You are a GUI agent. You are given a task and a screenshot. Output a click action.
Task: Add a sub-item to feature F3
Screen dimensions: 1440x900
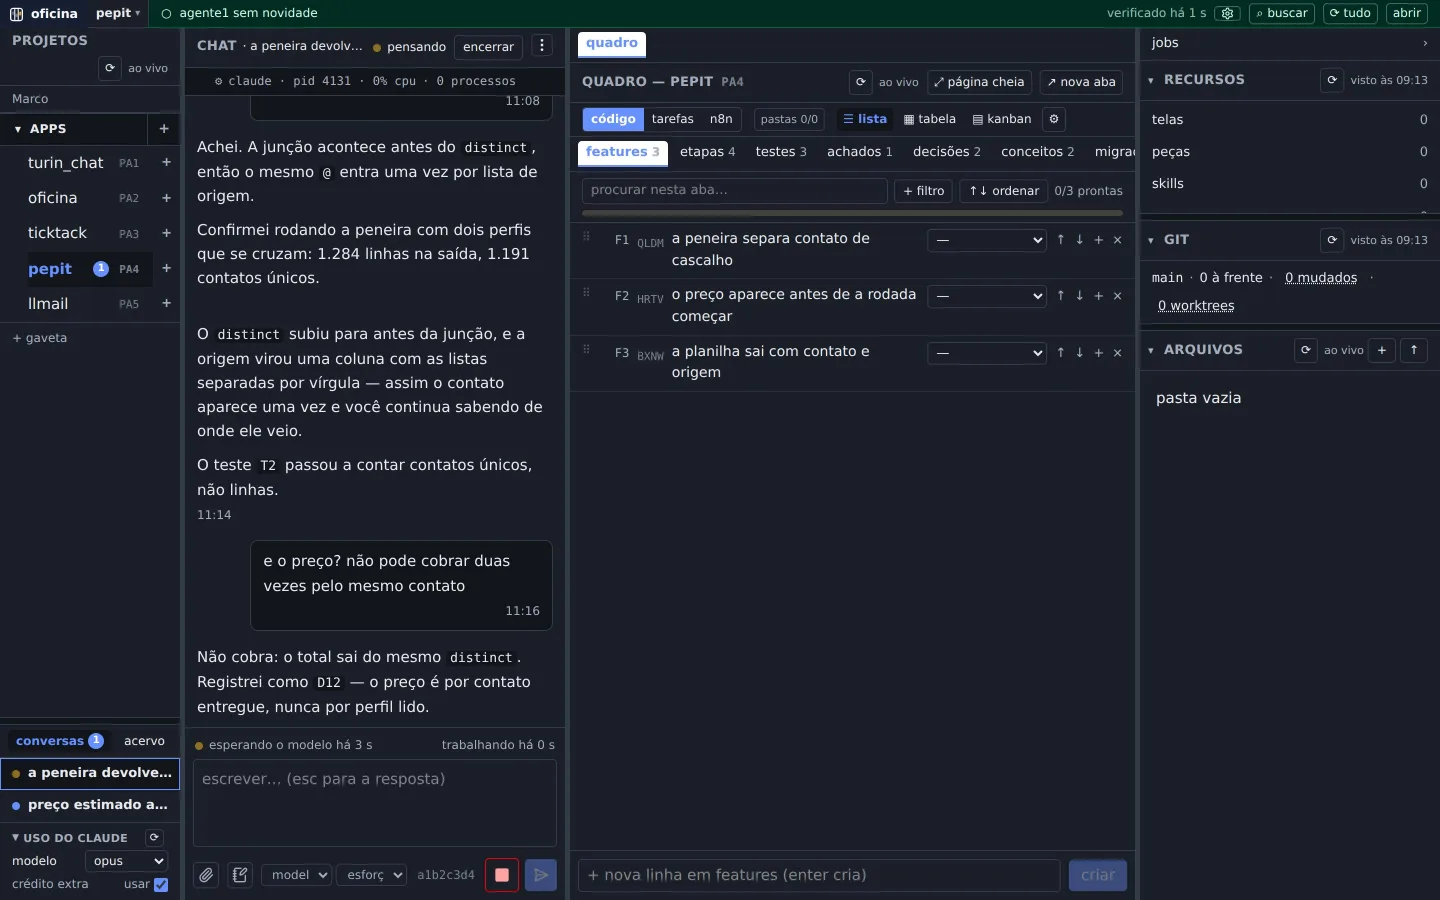[1099, 353]
